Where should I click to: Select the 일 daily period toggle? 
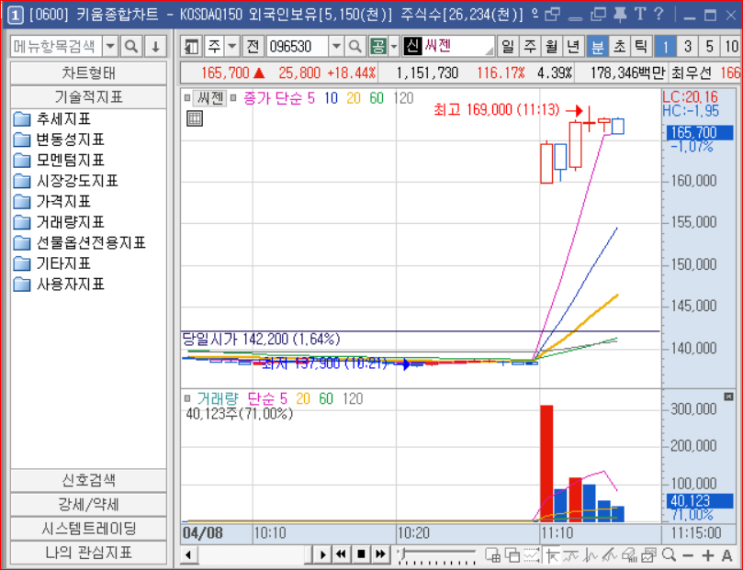coord(507,46)
